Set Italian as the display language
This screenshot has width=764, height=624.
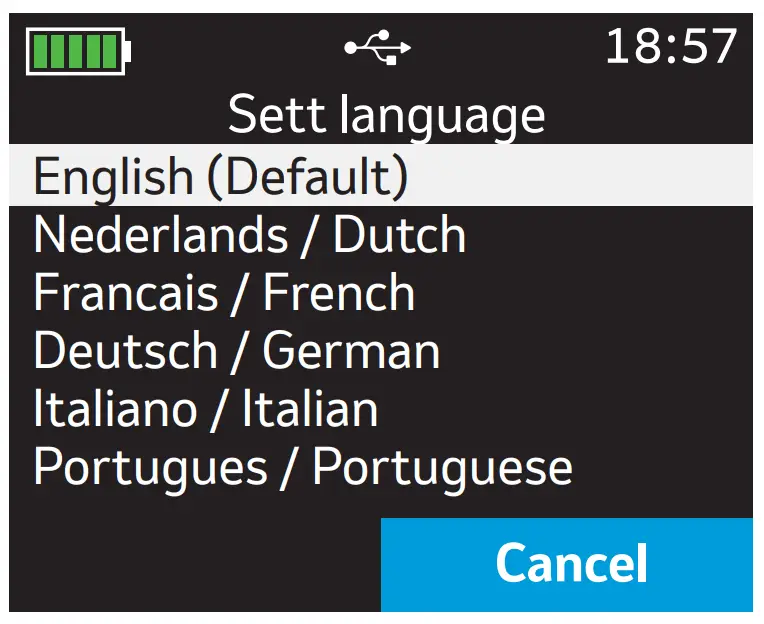click(206, 409)
